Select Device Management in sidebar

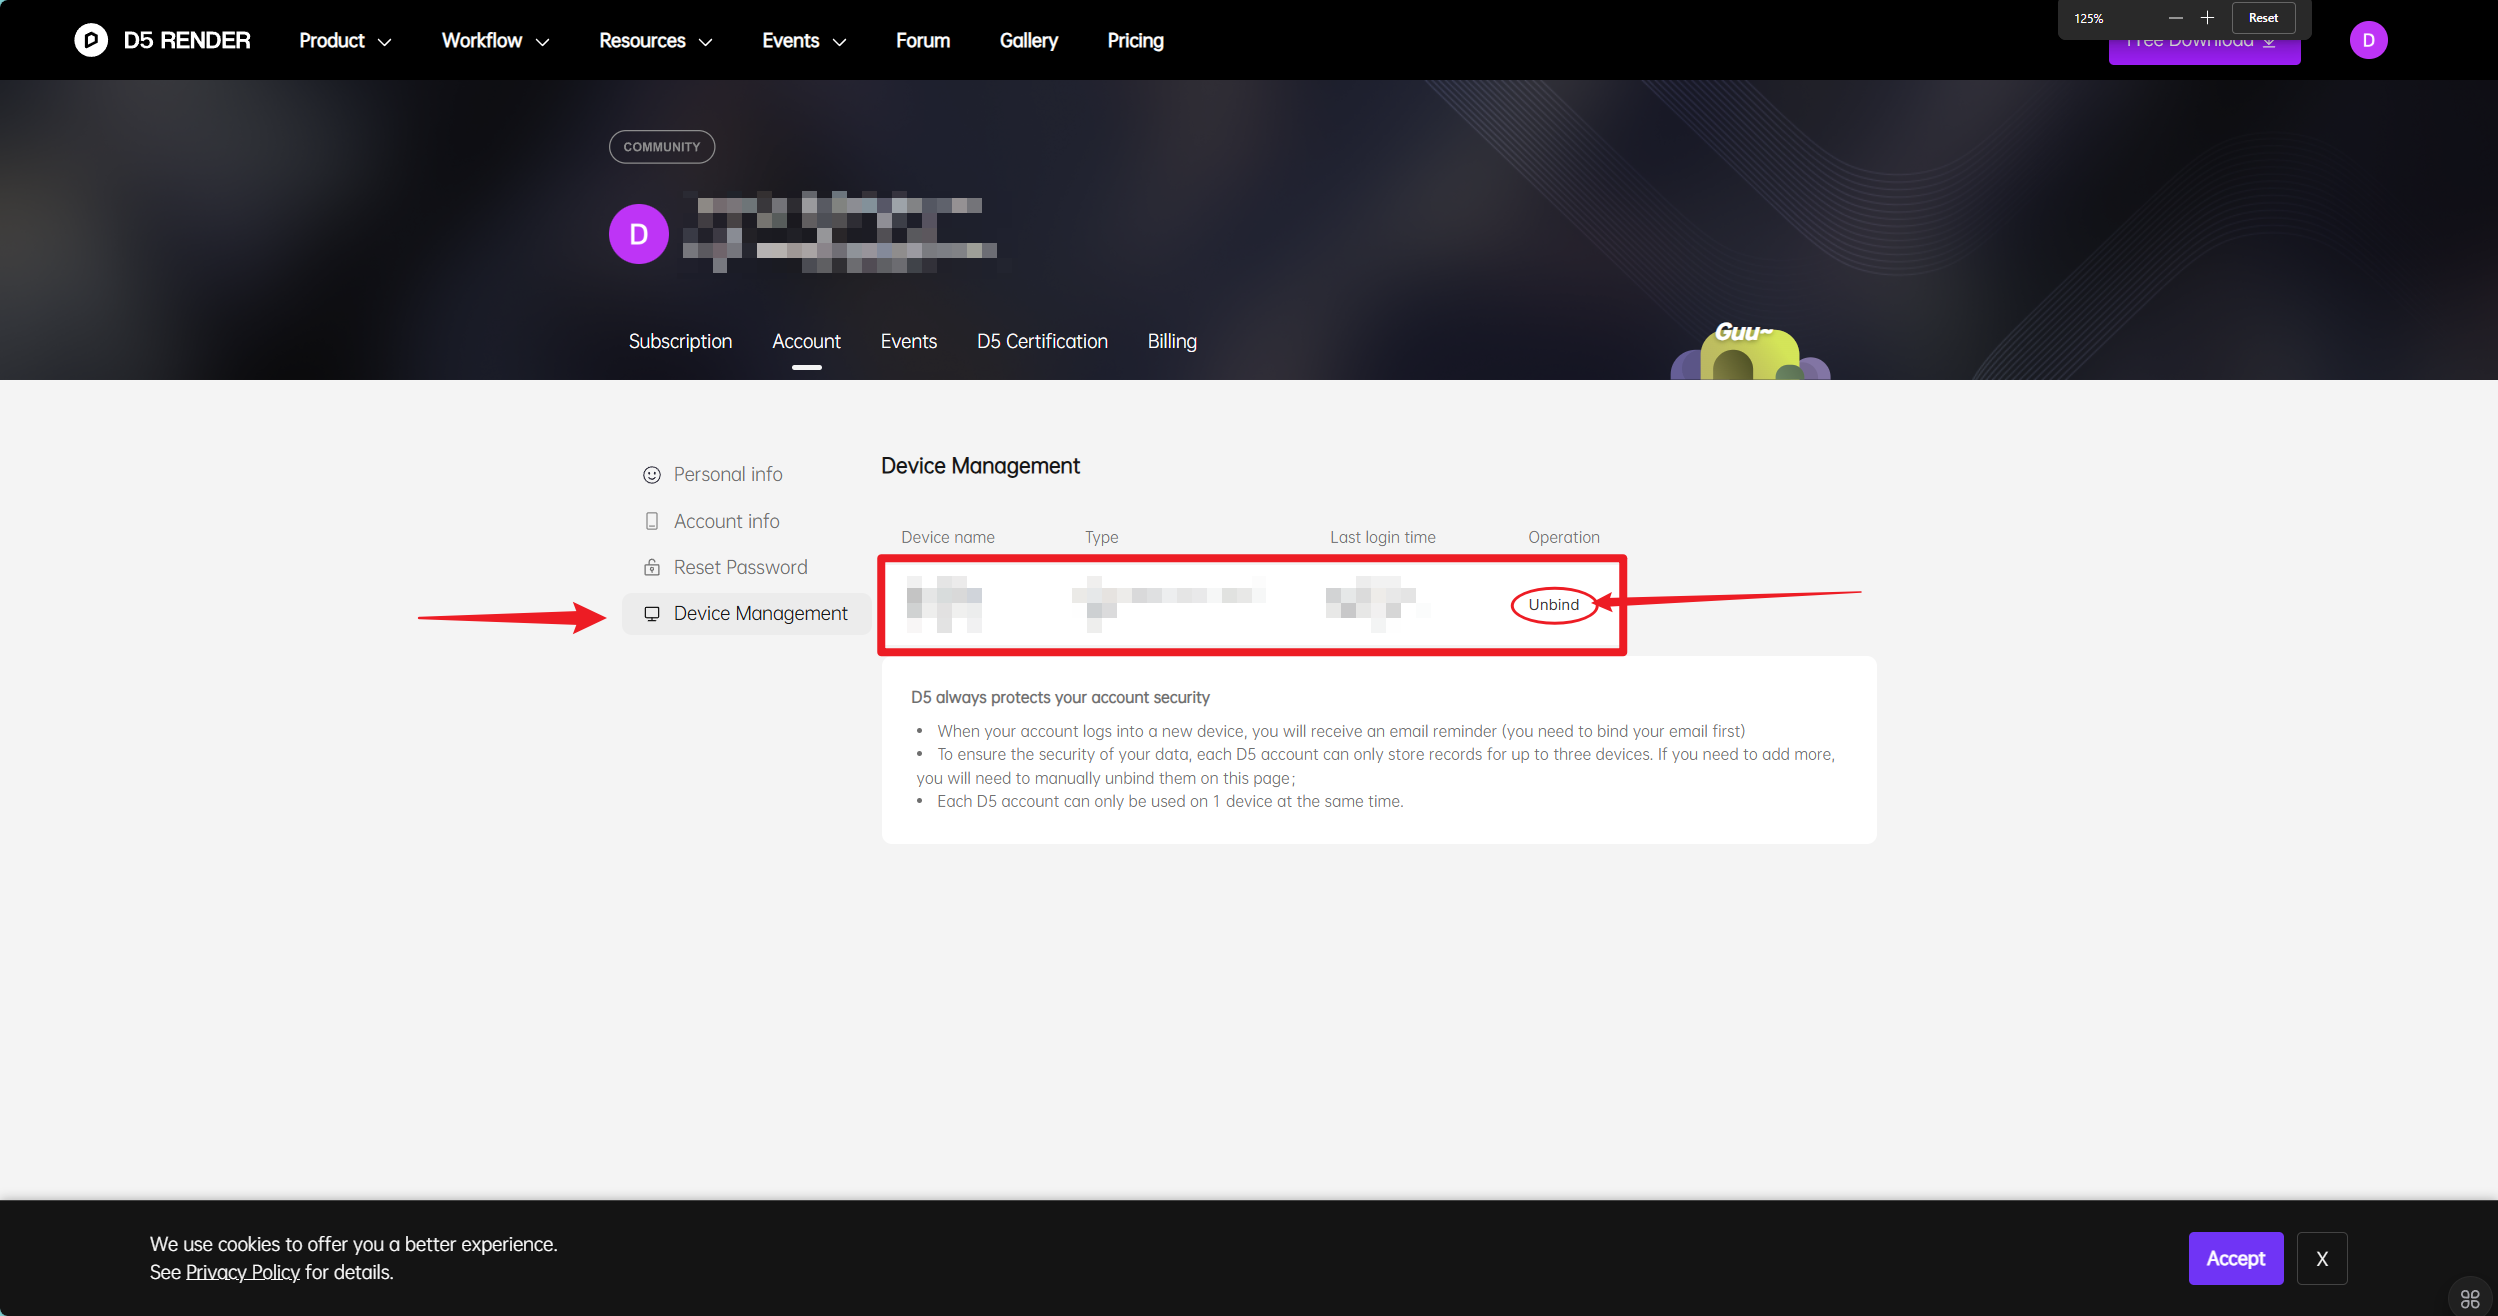(x=746, y=613)
